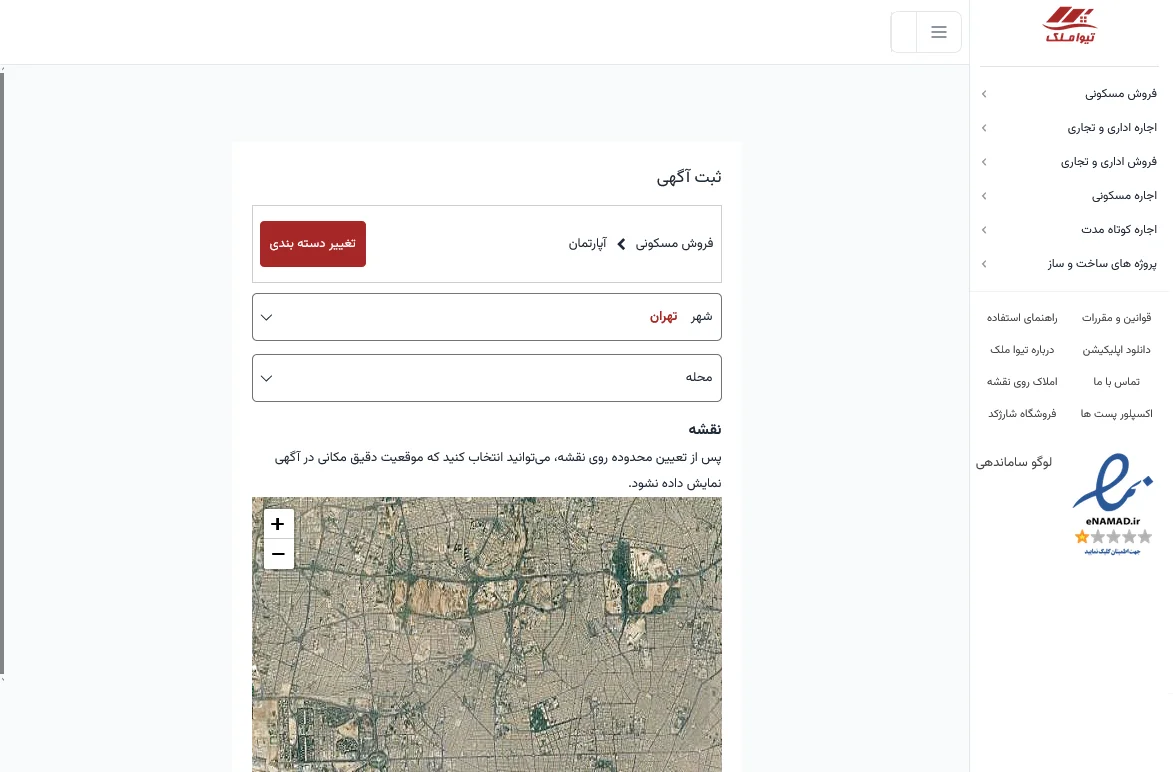
Task: Open the hamburger menu icon
Action: pyautogui.click(x=939, y=31)
